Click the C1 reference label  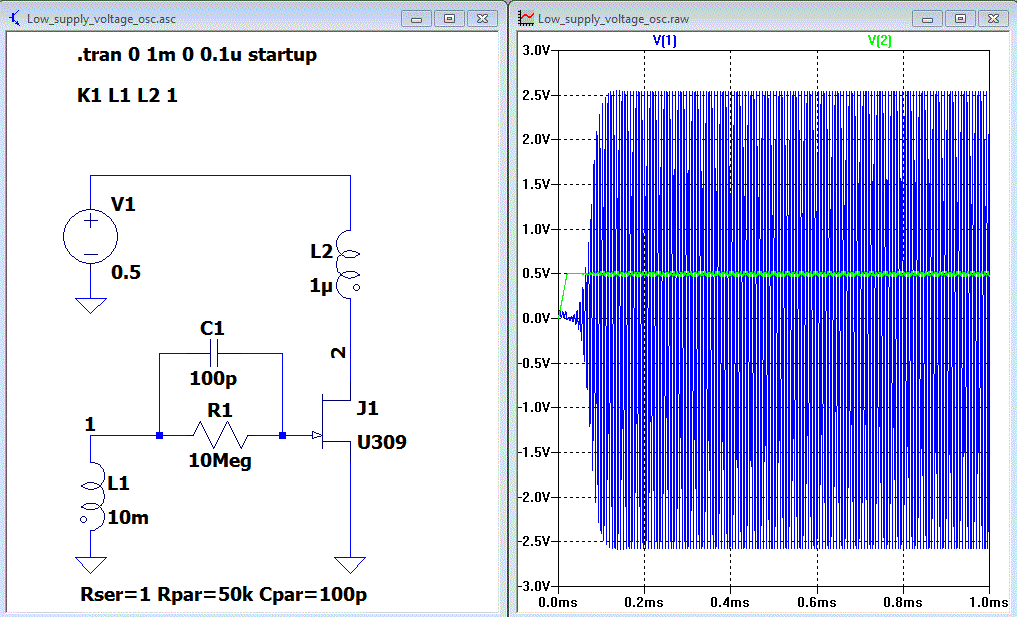point(212,329)
